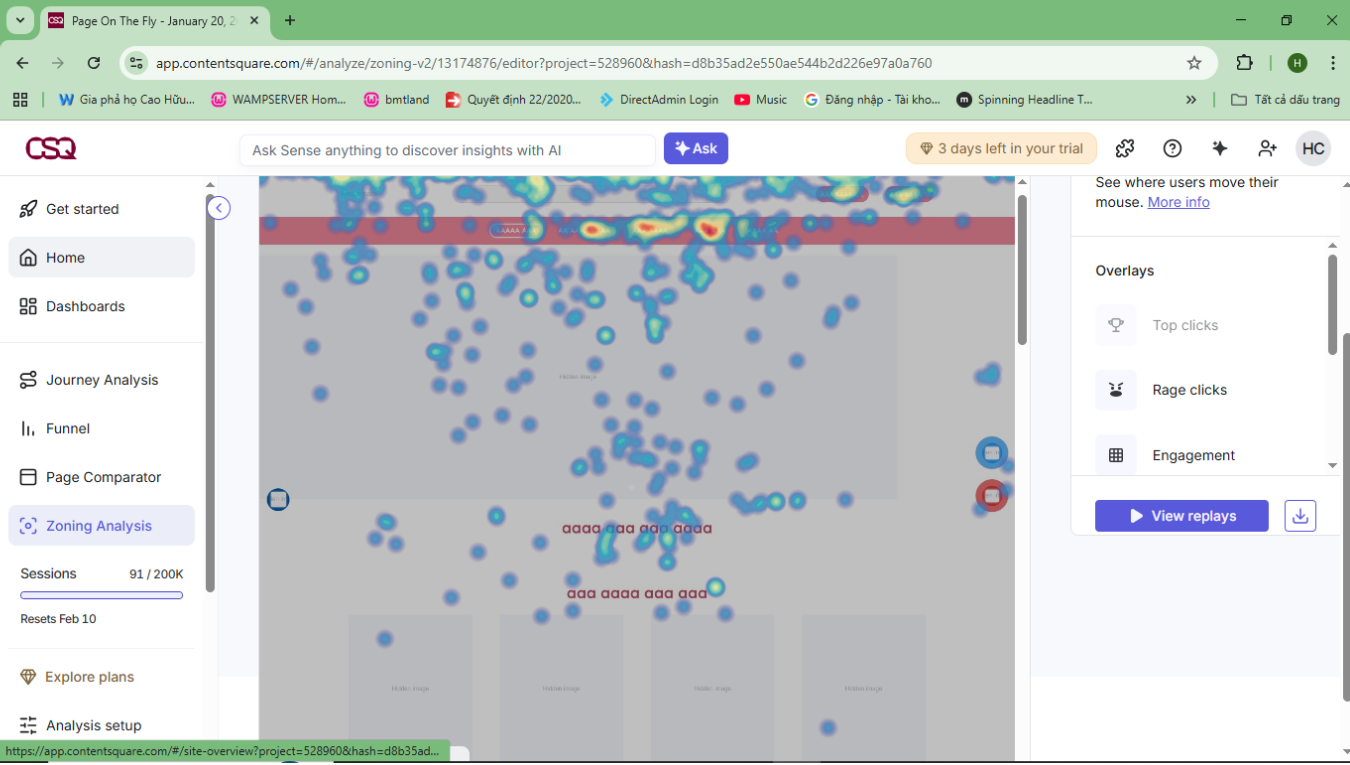The width and height of the screenshot is (1350, 765).
Task: Click the Sessions usage progress bar
Action: (x=102, y=595)
